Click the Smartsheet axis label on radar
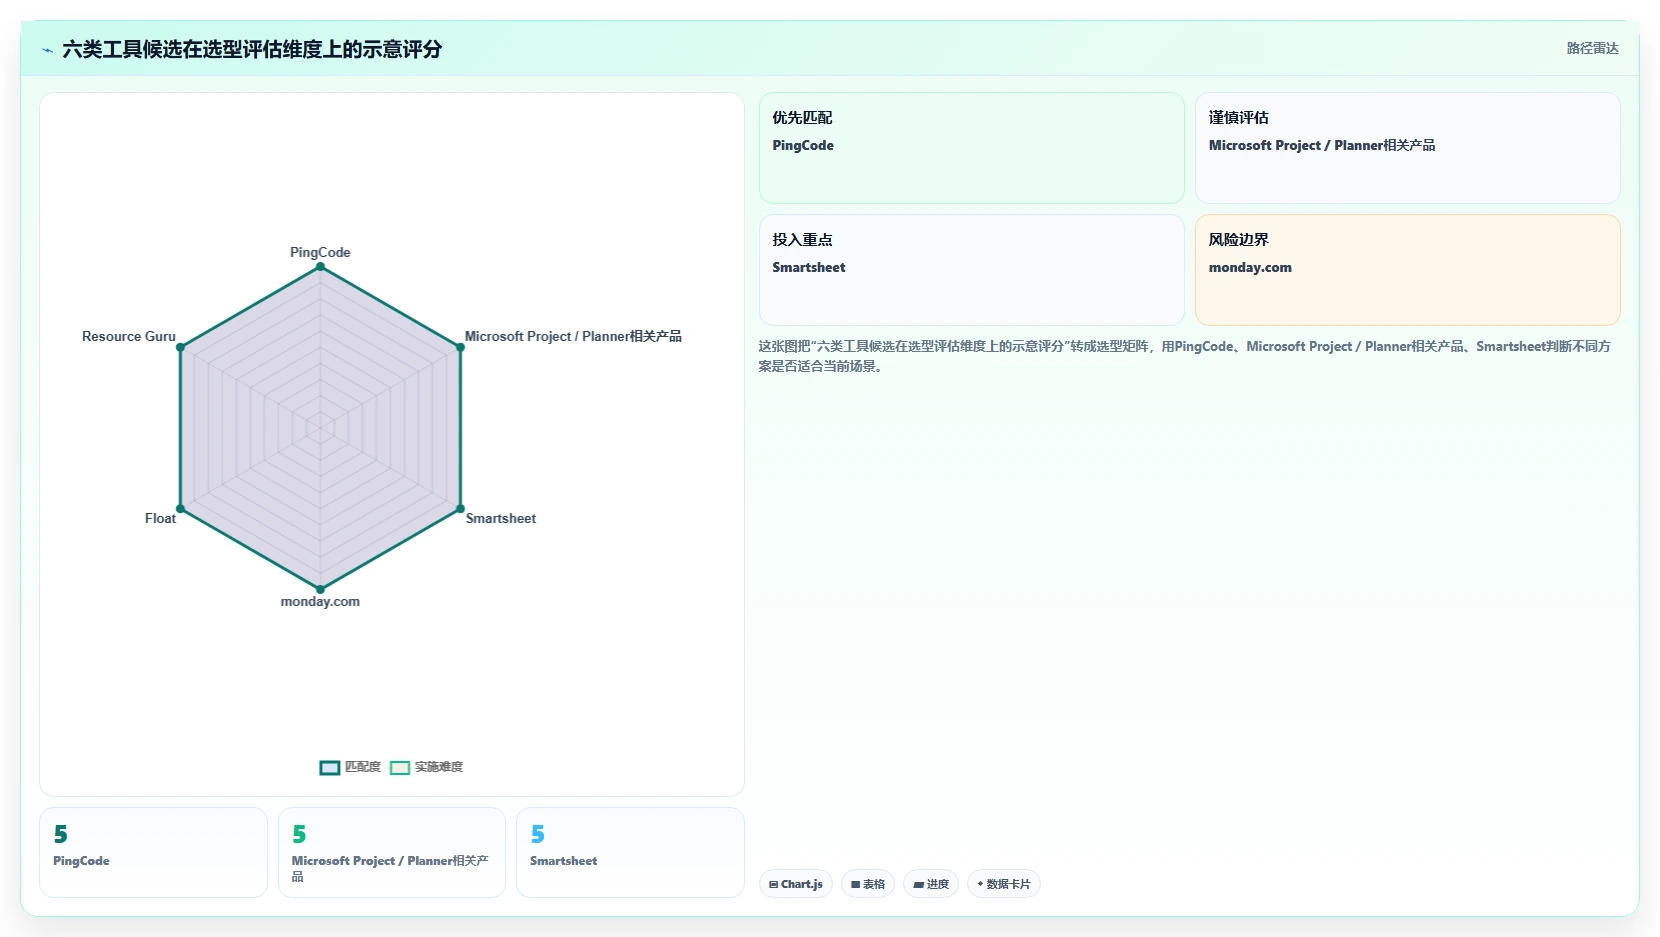This screenshot has height=937, width=1660. 501,518
